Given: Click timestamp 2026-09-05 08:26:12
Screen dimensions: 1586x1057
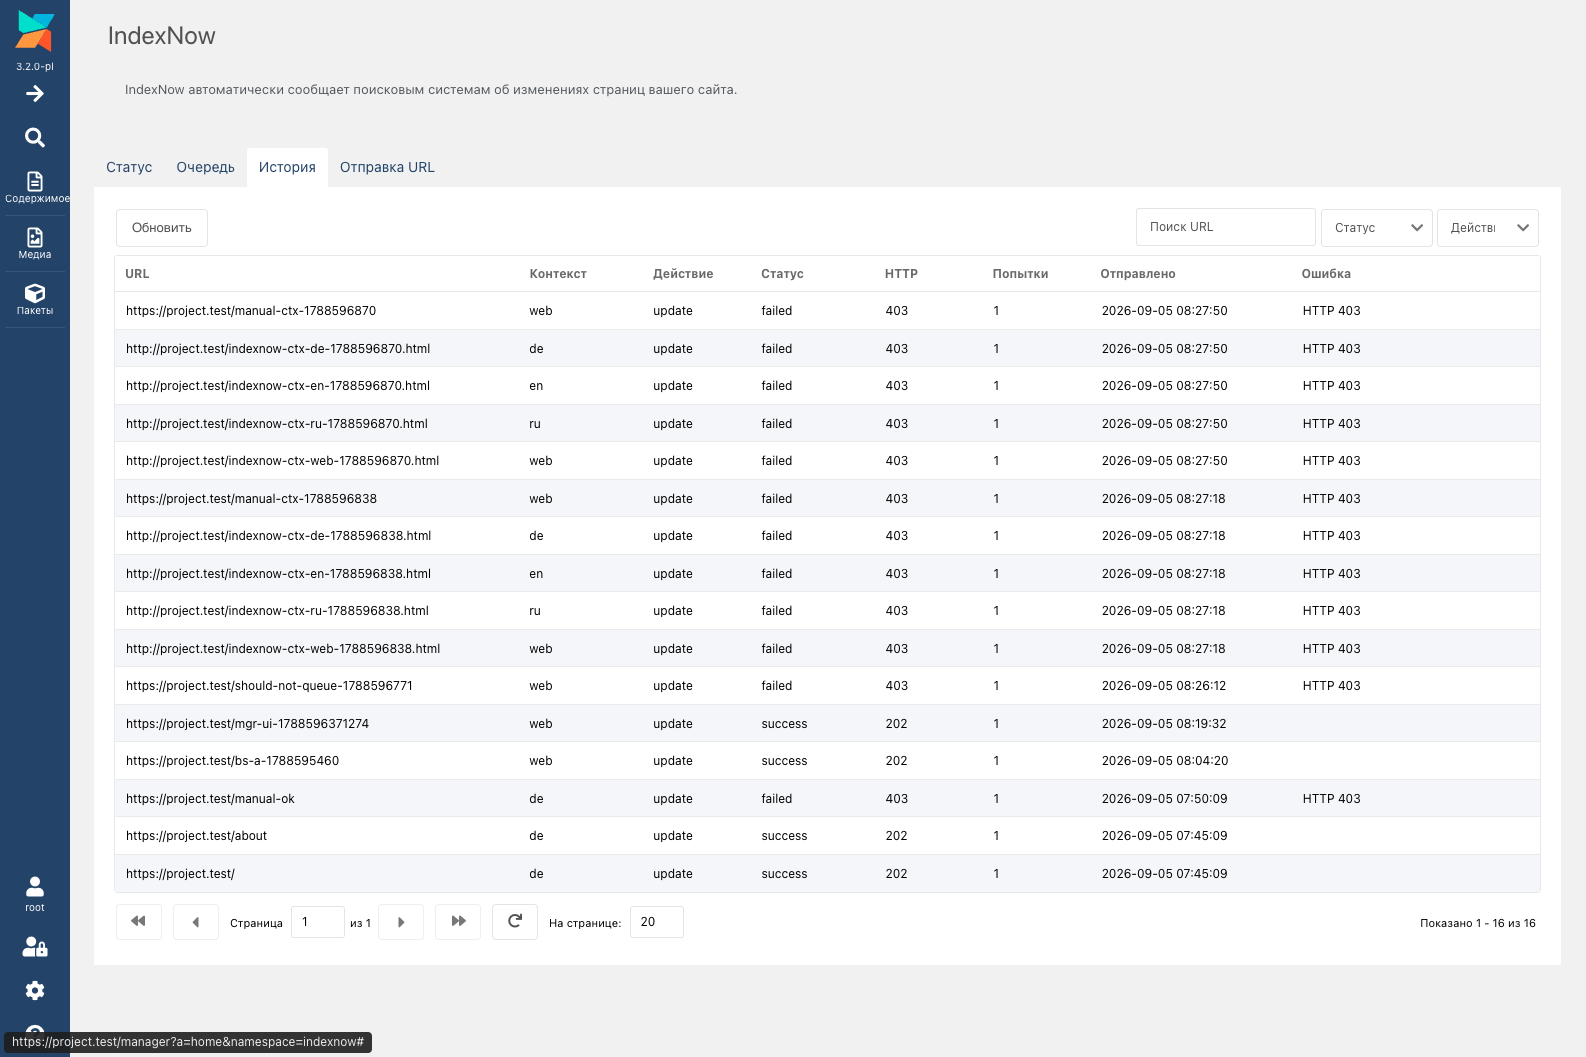Looking at the screenshot, I should (1164, 686).
